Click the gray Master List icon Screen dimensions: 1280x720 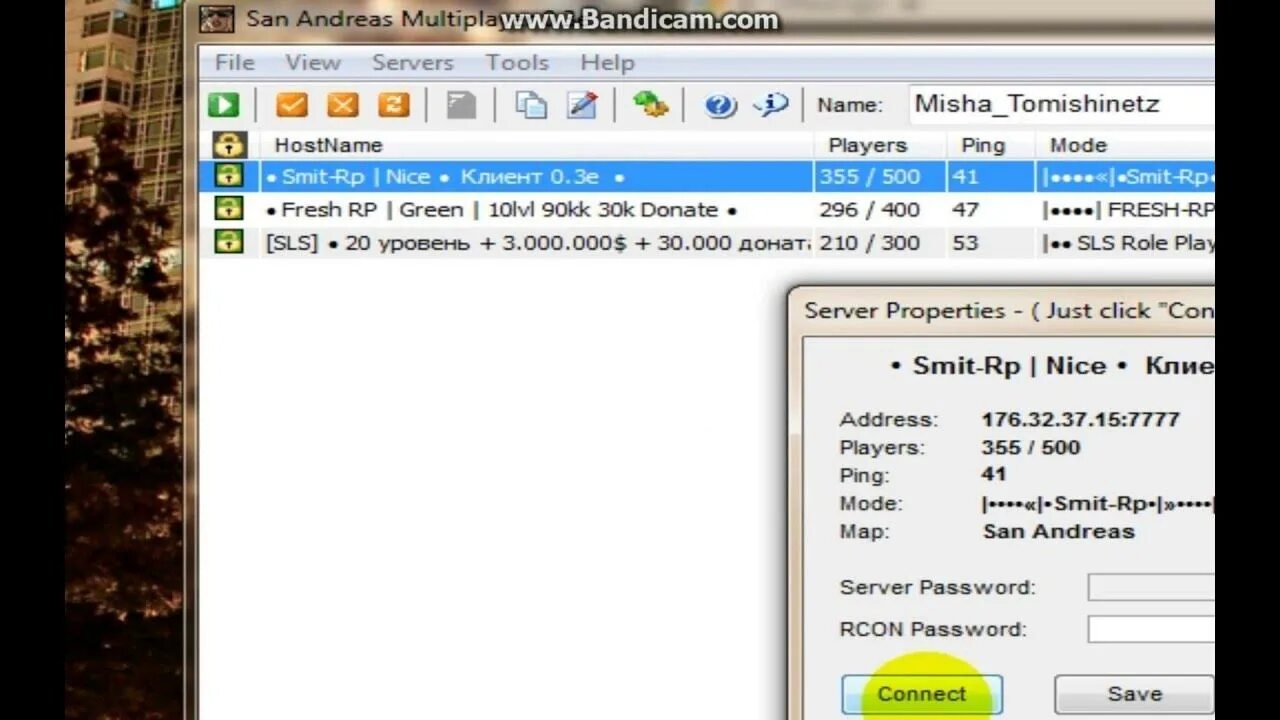point(461,105)
